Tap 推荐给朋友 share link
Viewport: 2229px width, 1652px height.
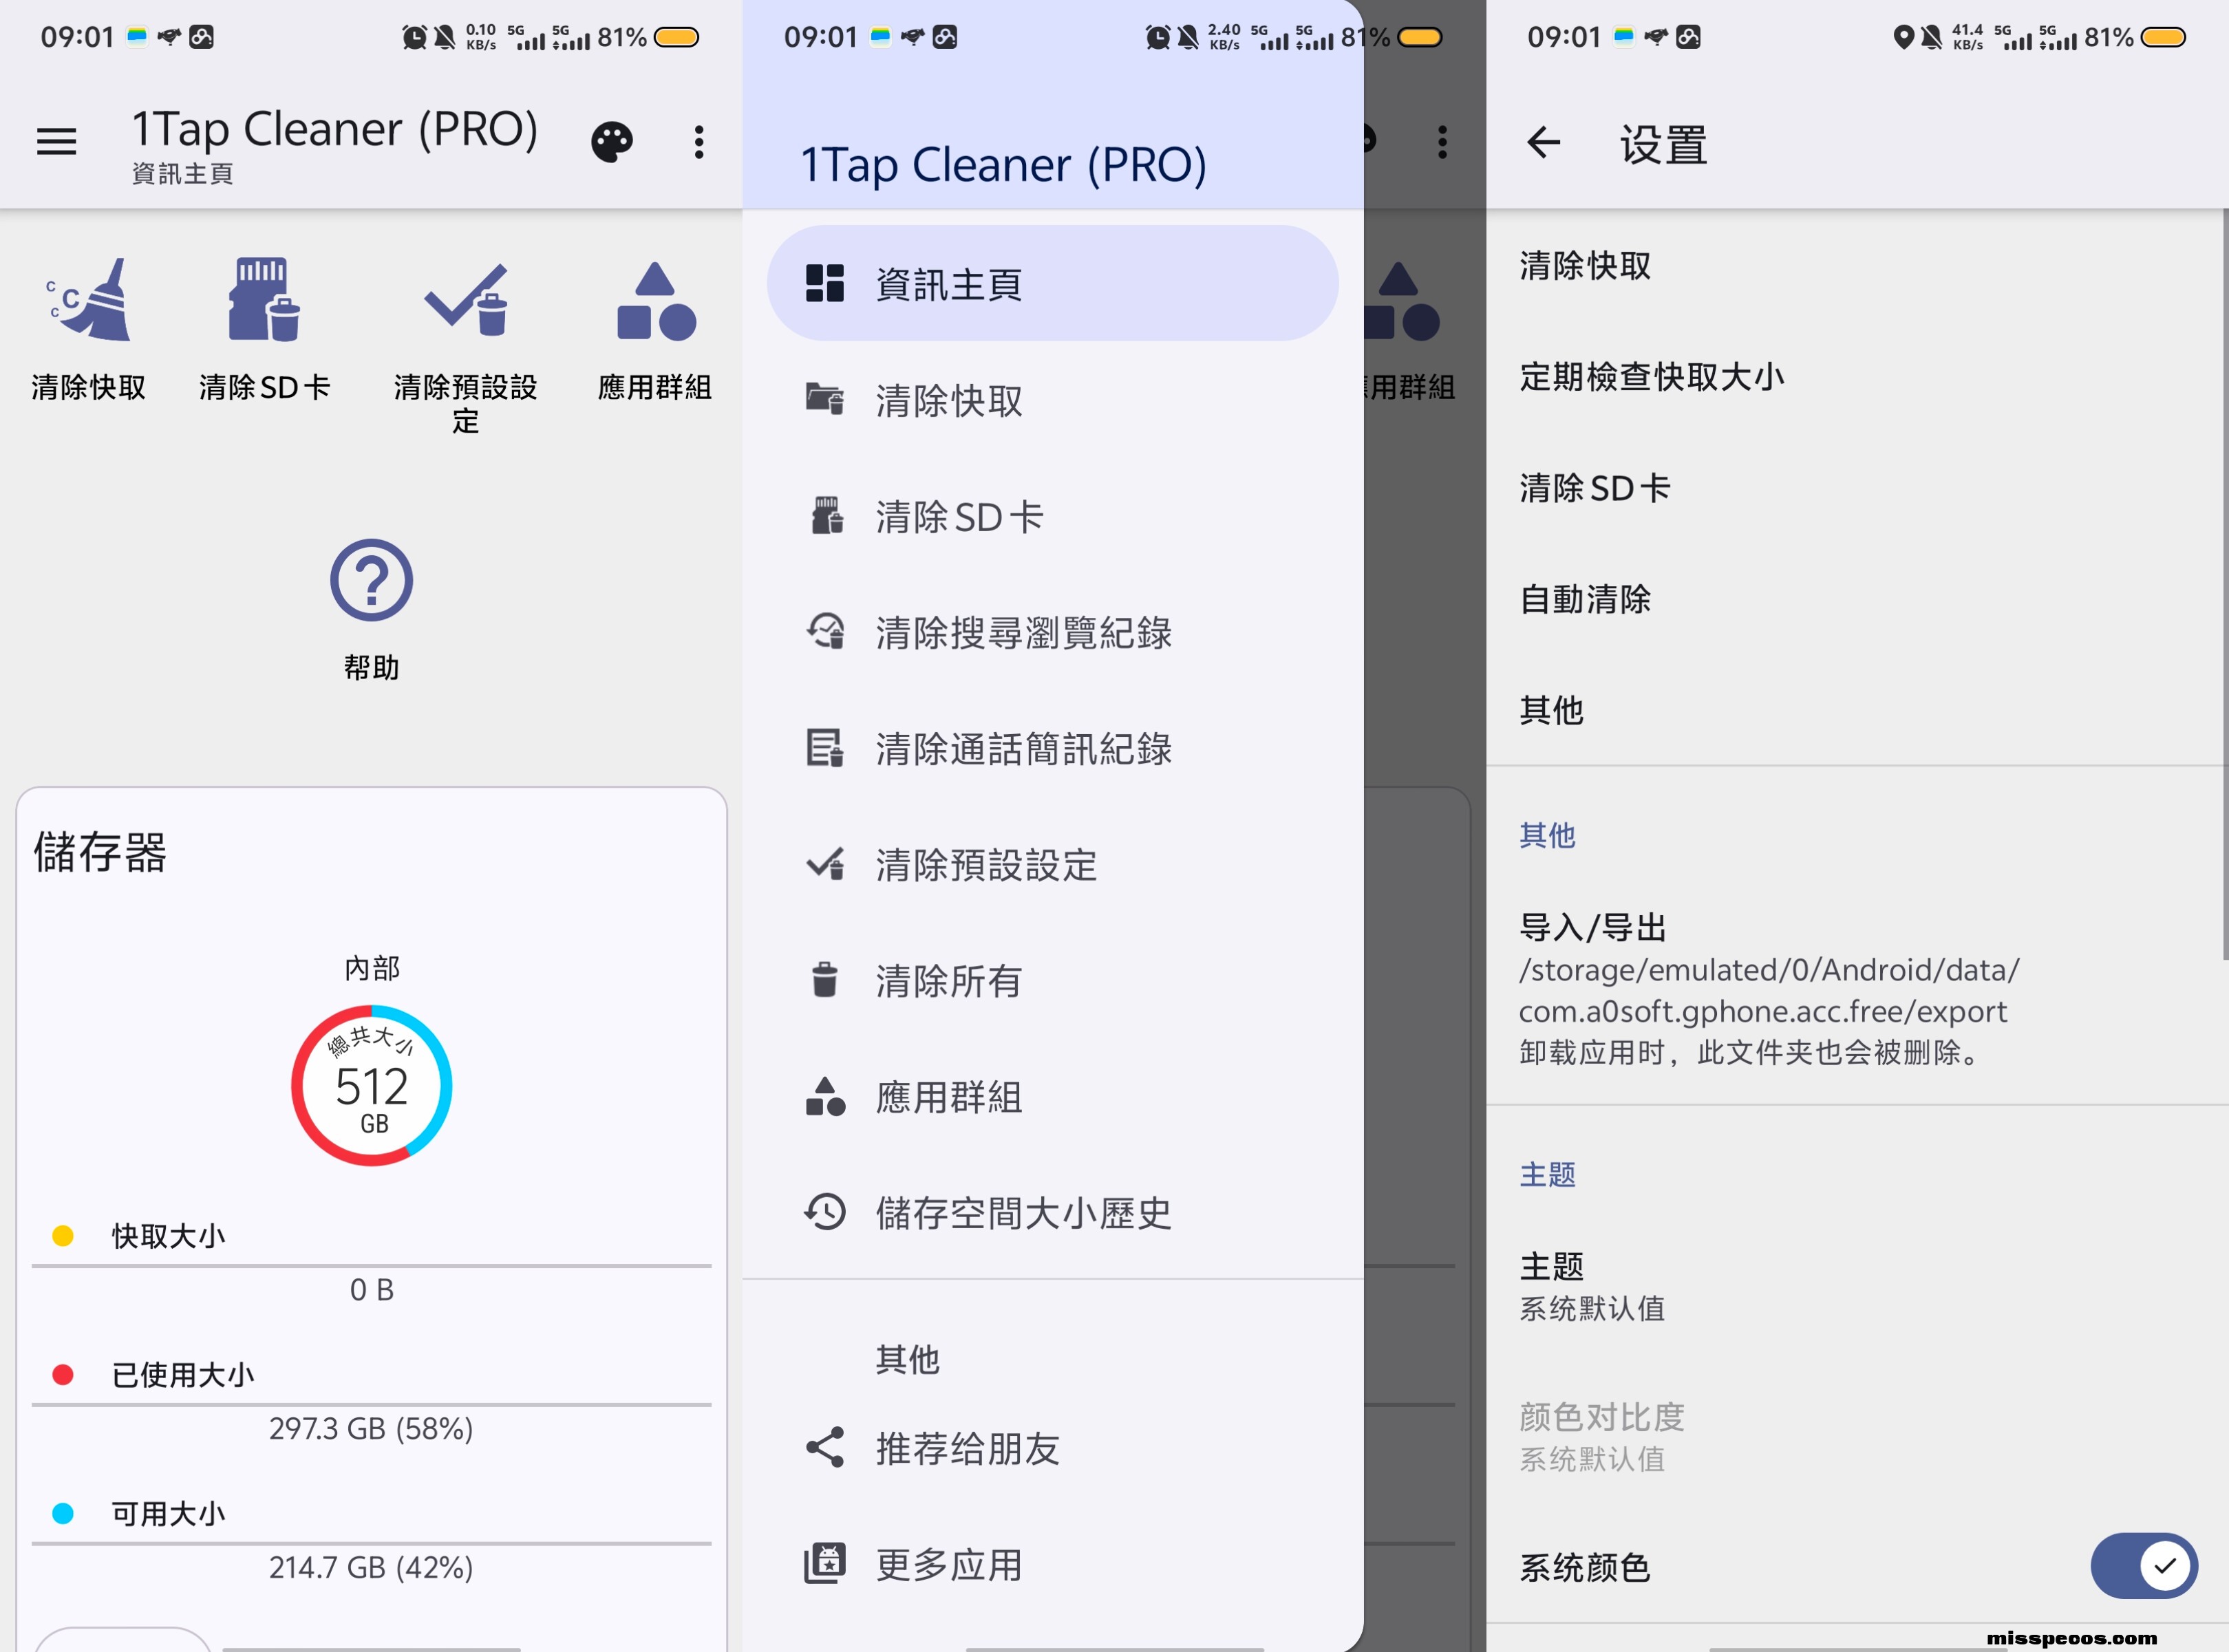click(x=966, y=1448)
